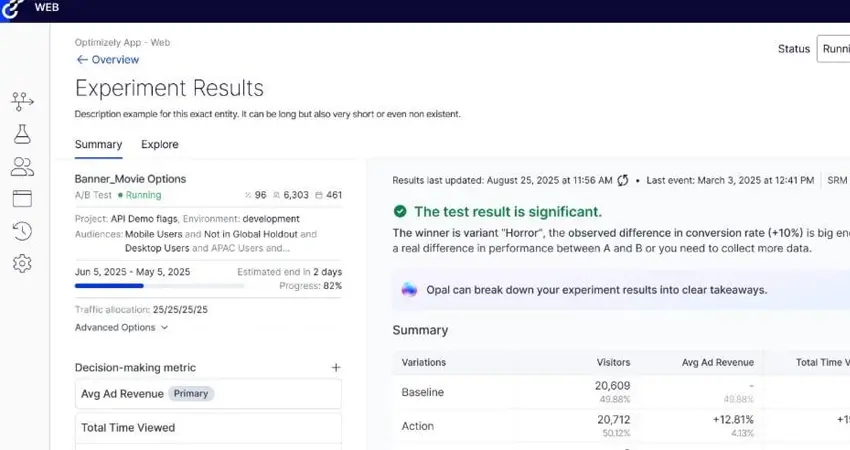Click the Action variation row
This screenshot has width=850, height=450.
[621, 426]
